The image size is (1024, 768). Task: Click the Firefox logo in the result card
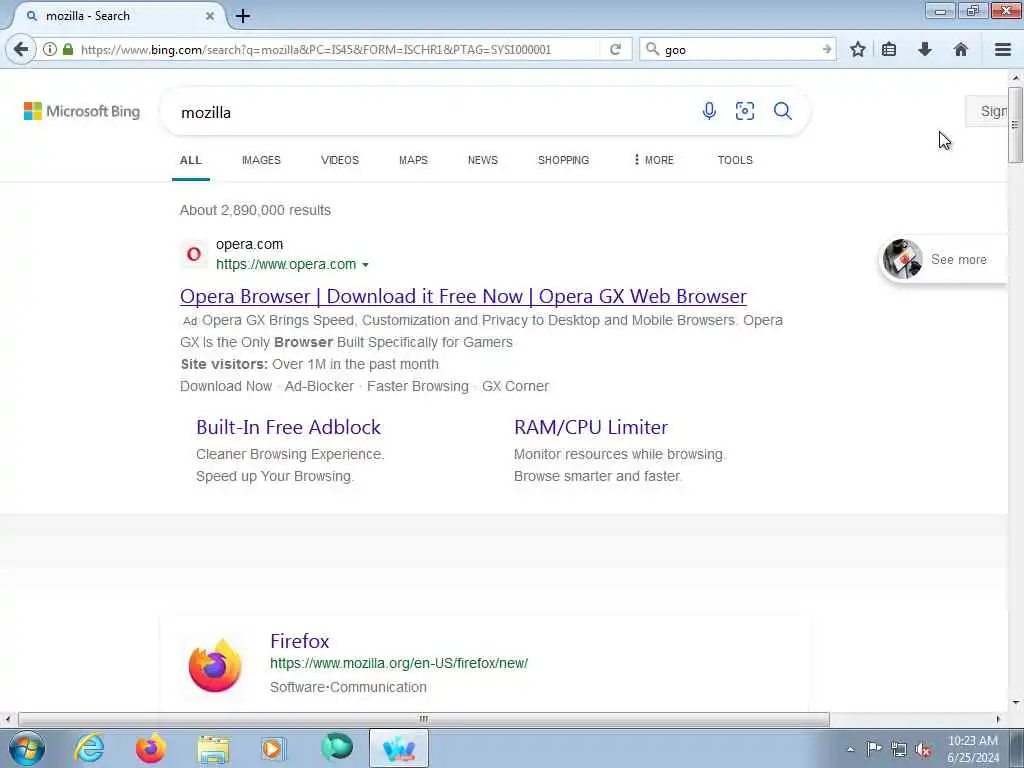(x=215, y=665)
